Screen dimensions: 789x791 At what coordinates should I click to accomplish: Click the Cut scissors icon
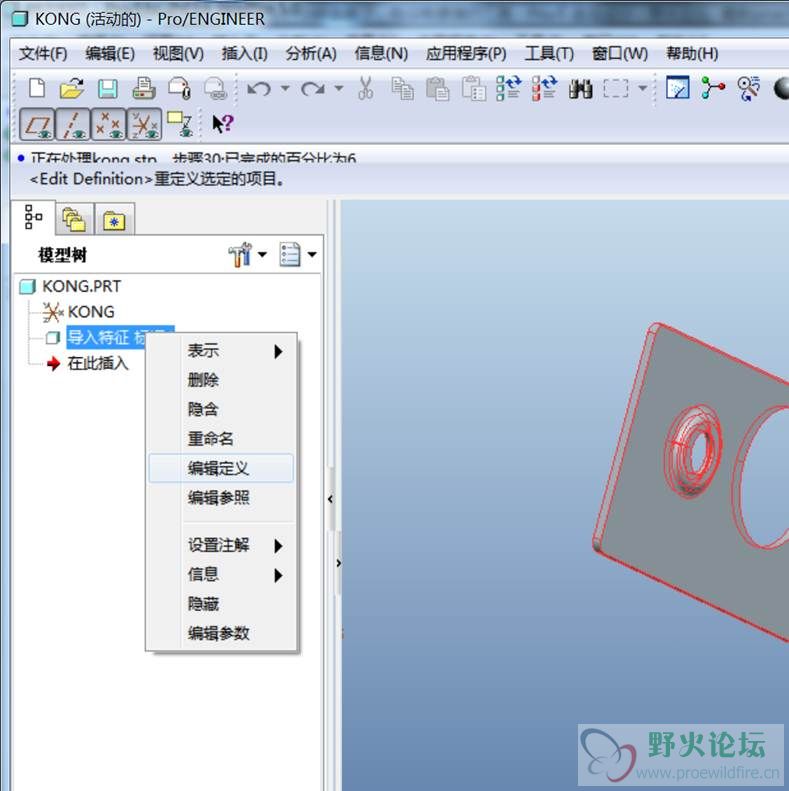point(366,89)
